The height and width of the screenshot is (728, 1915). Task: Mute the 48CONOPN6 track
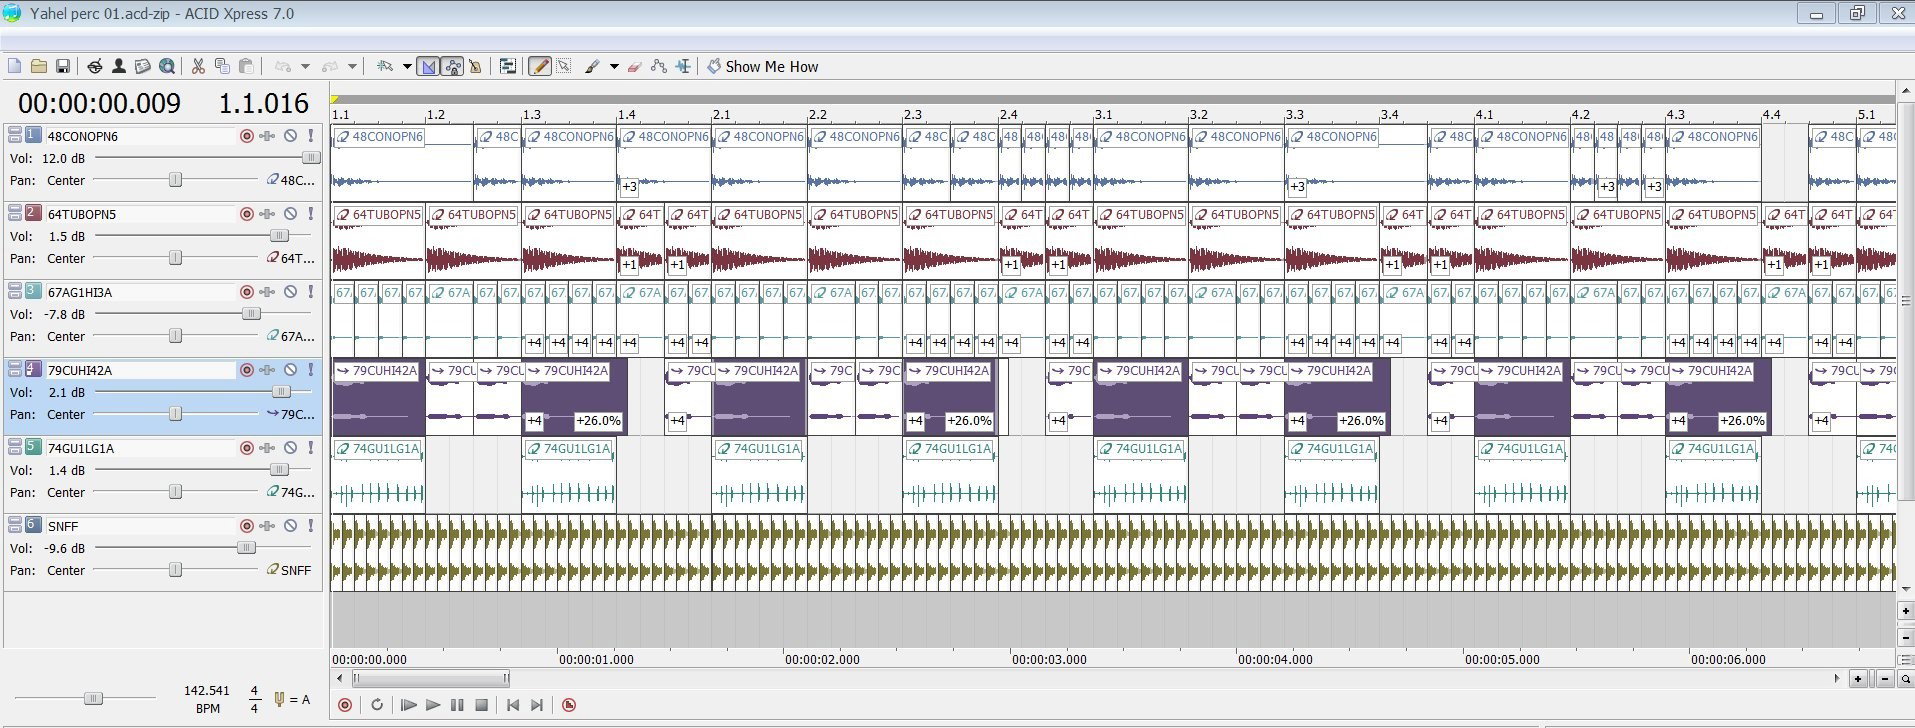tap(290, 136)
